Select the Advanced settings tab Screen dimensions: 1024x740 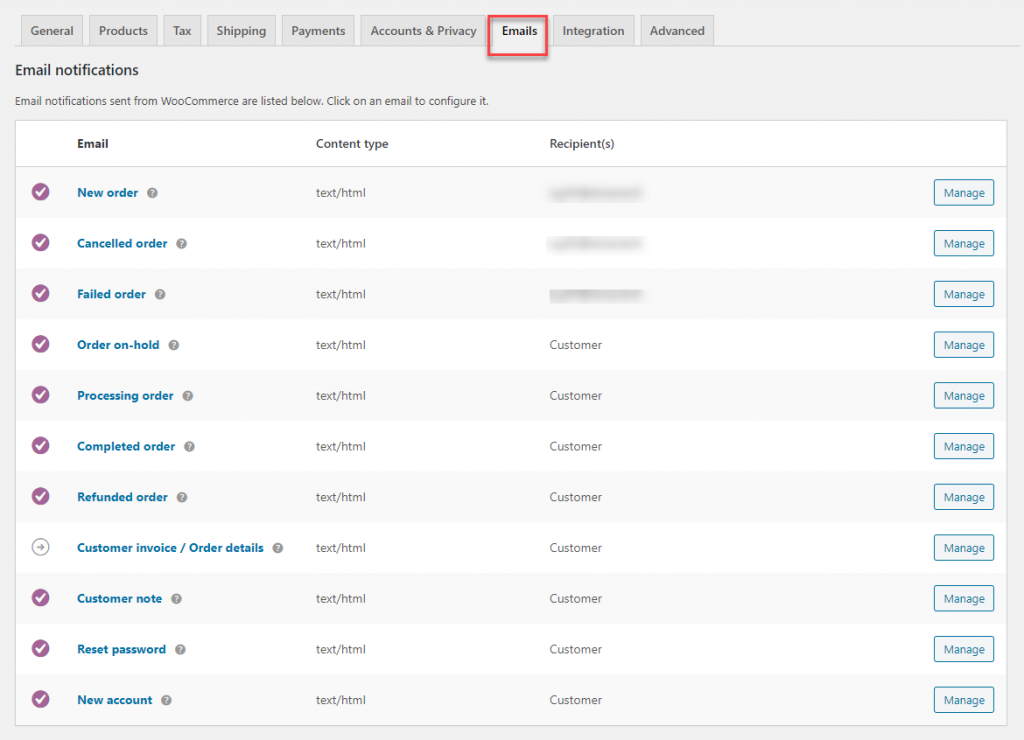(677, 31)
